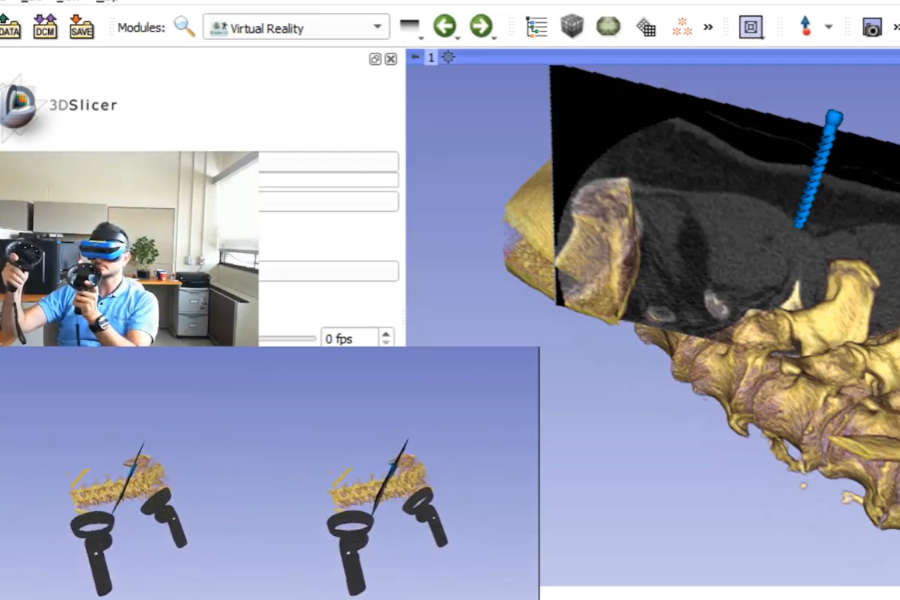Viewport: 900px width, 600px height.
Task: Click the pin icon in 3D view header
Action: [416, 57]
